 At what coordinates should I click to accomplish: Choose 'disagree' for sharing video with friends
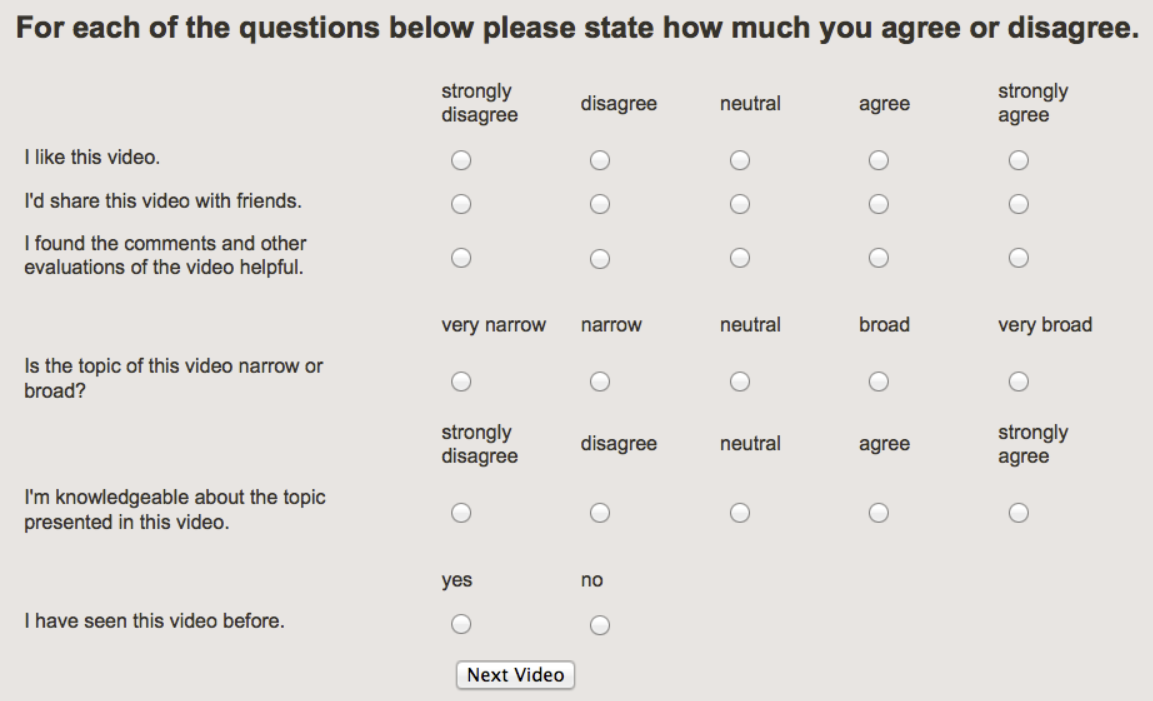600,204
